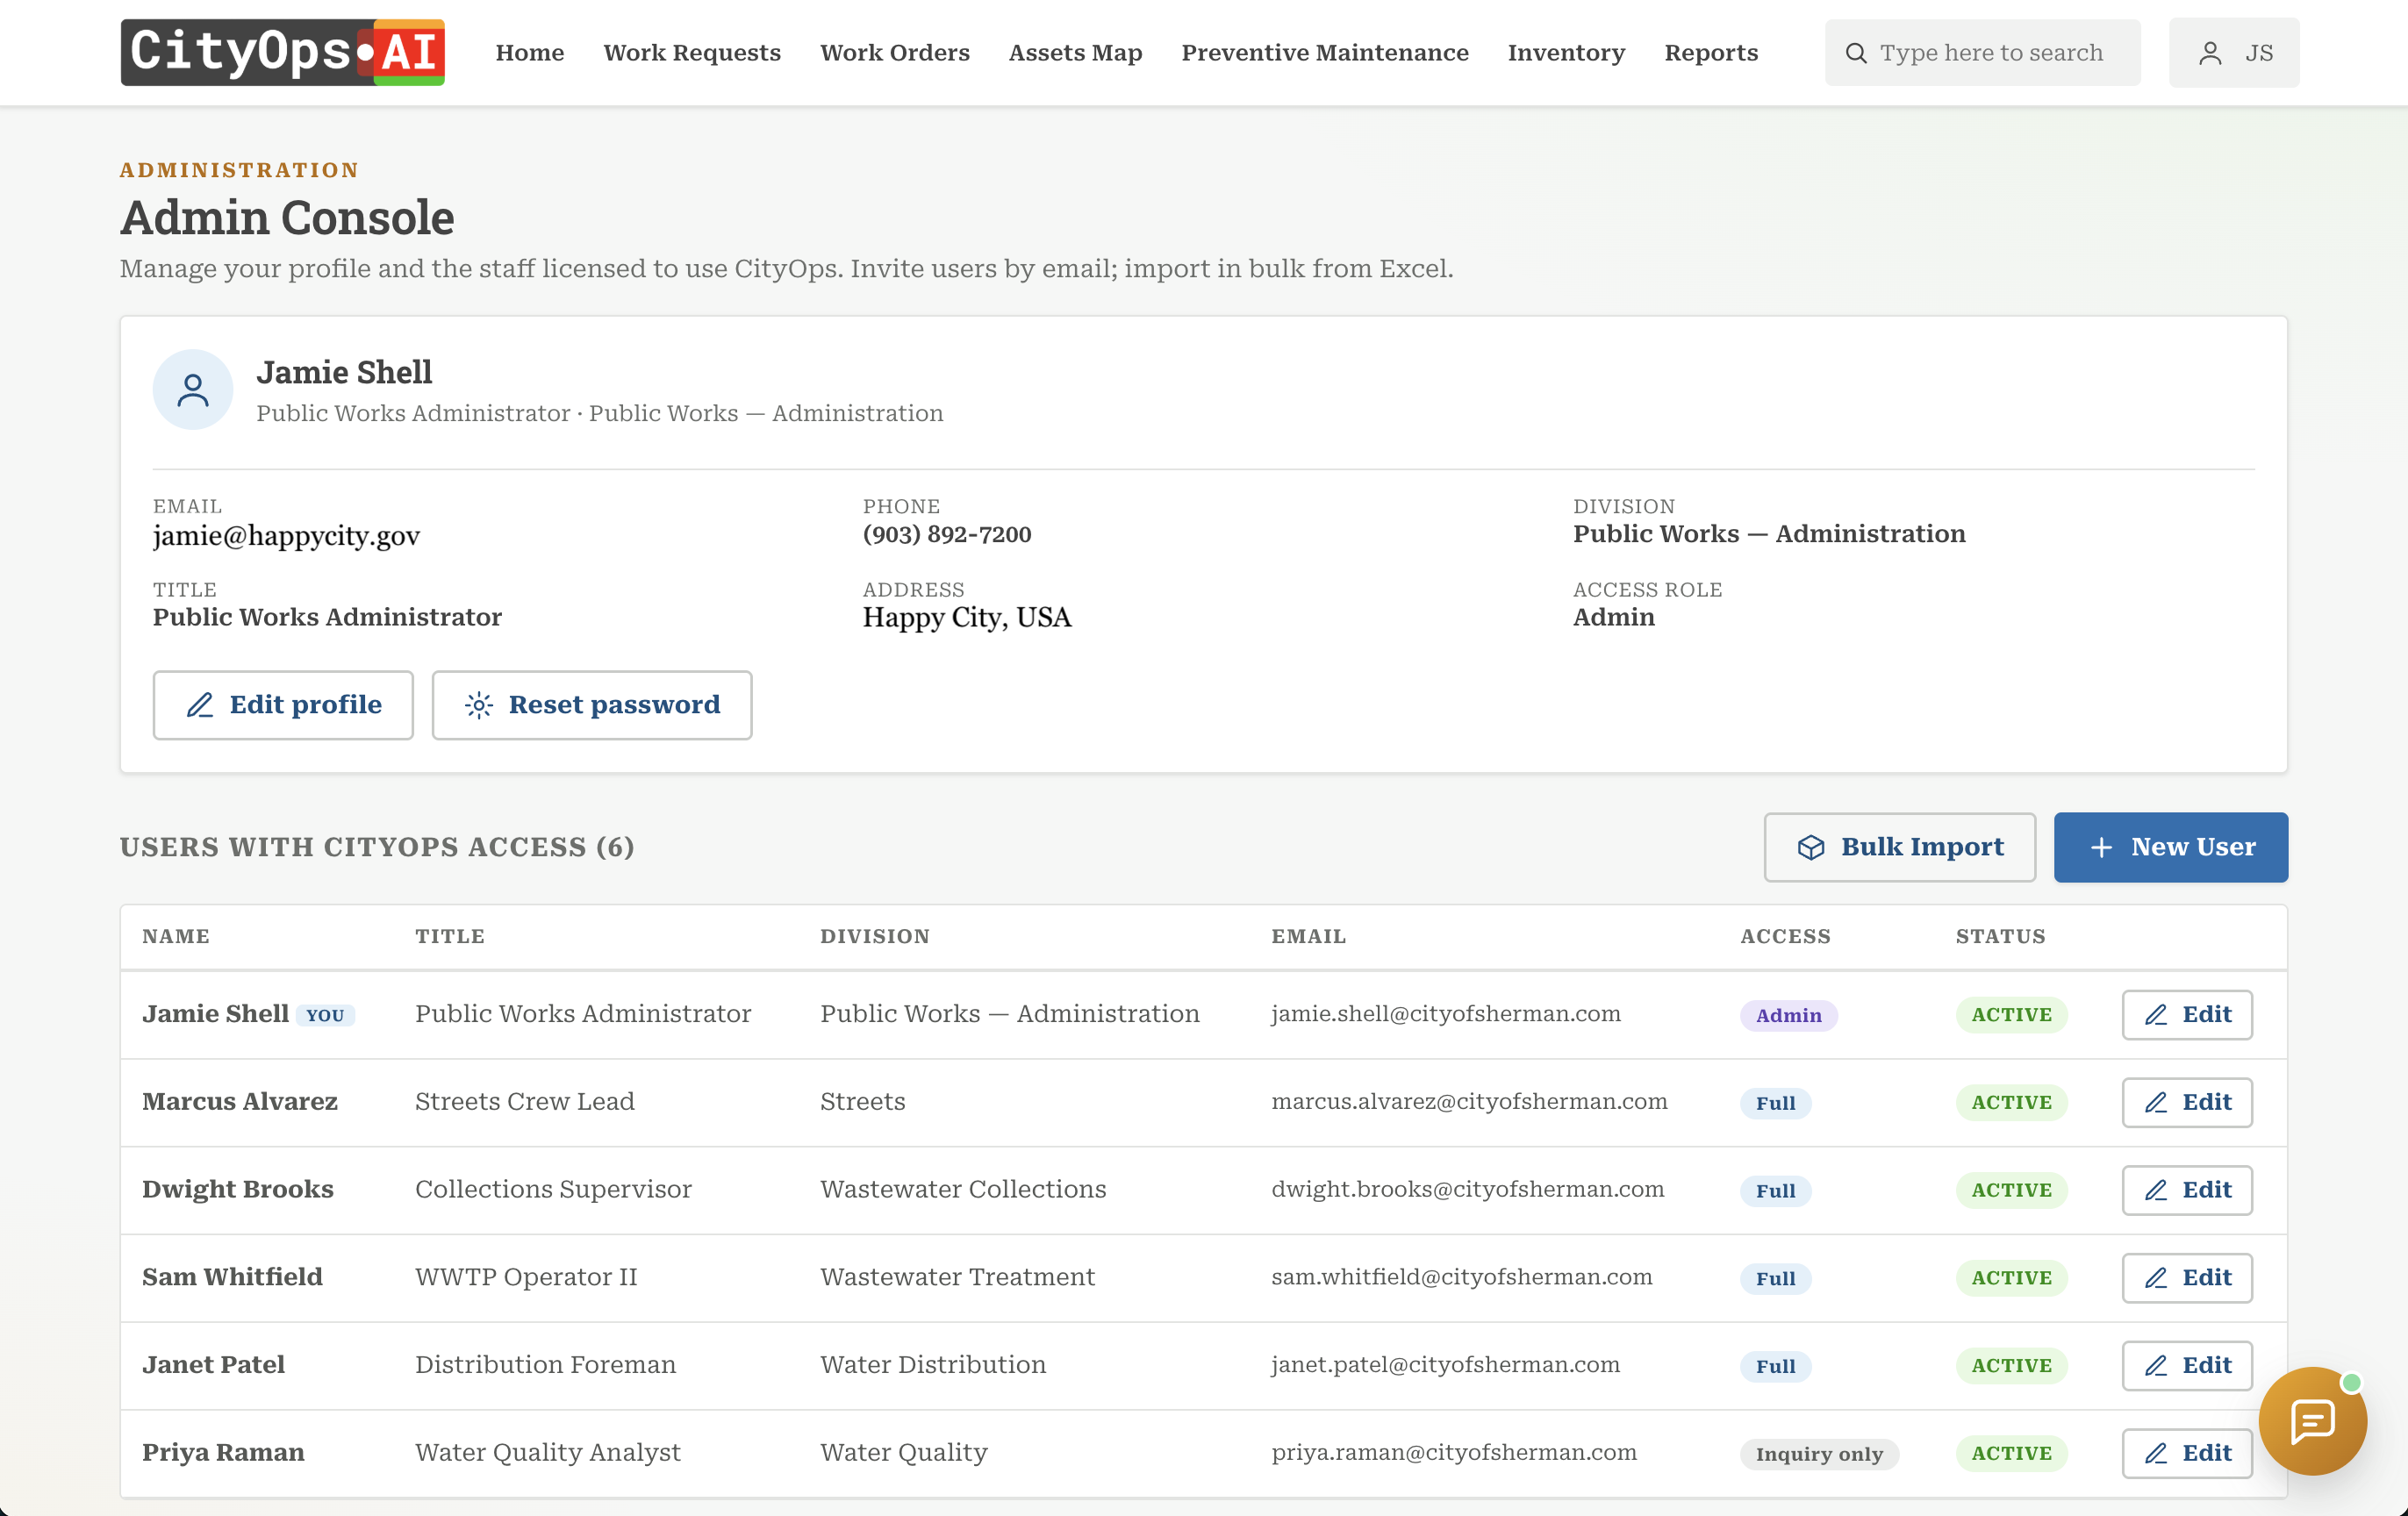Click the address Happy City, USA

pos(967,618)
